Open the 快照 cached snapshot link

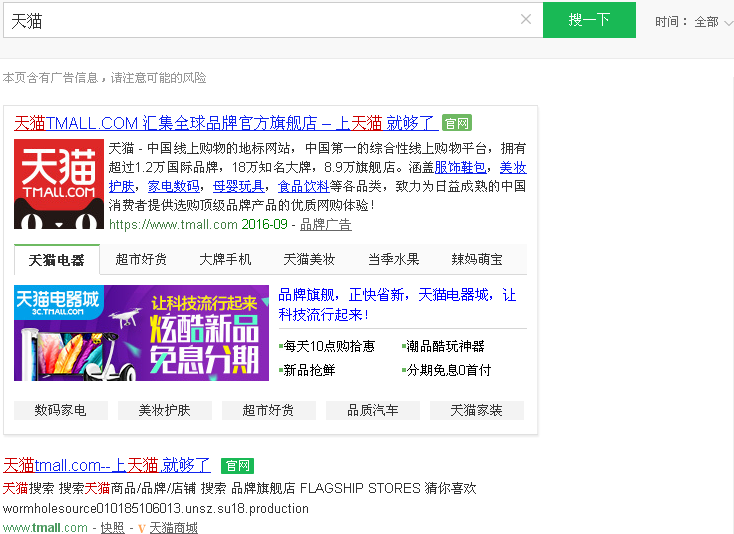(x=112, y=527)
